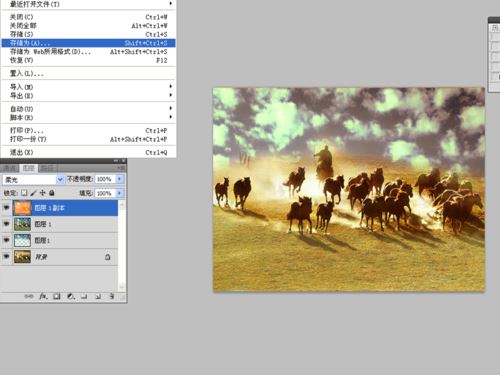Open the fill (填充) slider arrow
Image resolution: width=500 pixels, height=375 pixels.
tap(119, 193)
